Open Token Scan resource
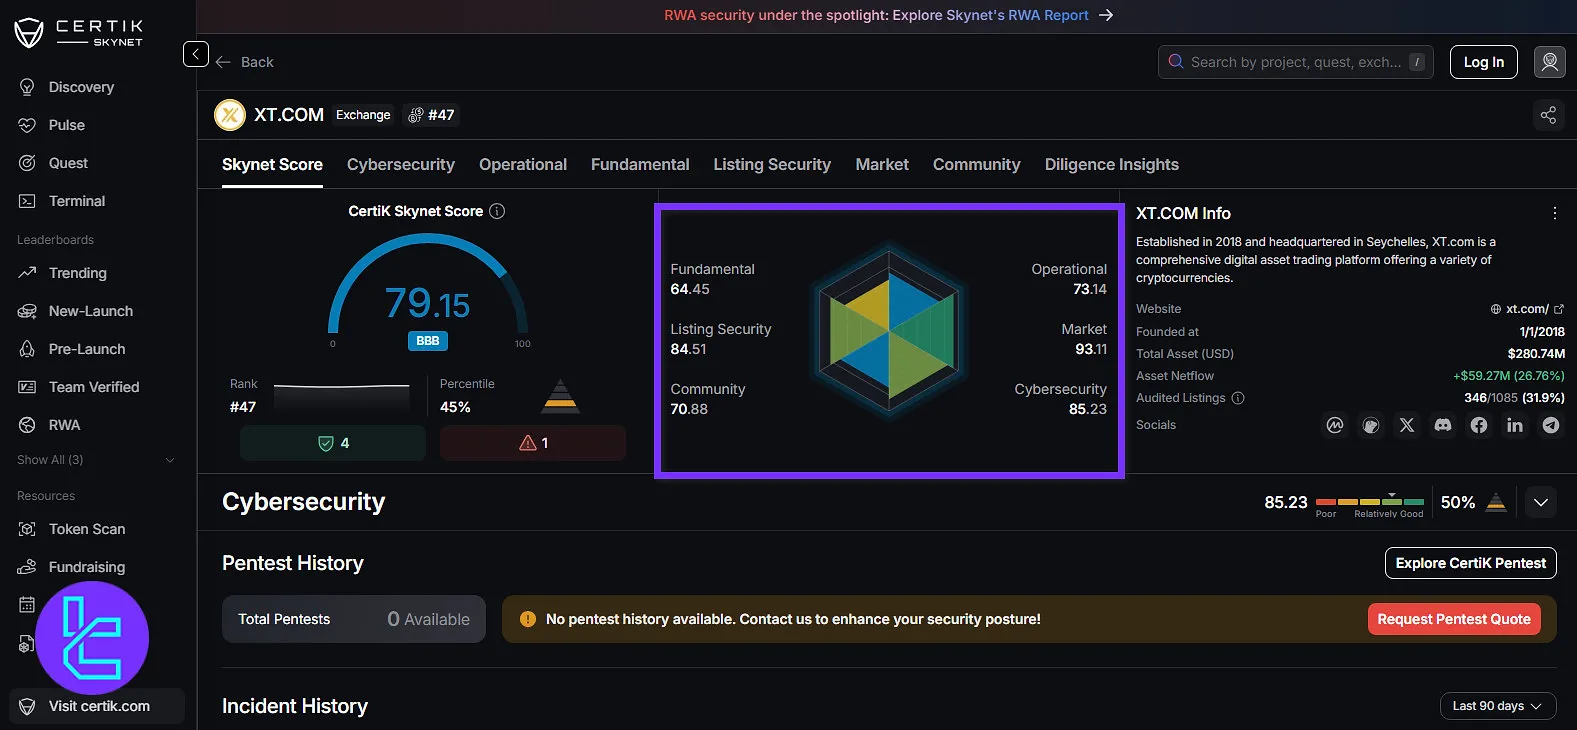Viewport: 1577px width, 730px height. pos(72,529)
